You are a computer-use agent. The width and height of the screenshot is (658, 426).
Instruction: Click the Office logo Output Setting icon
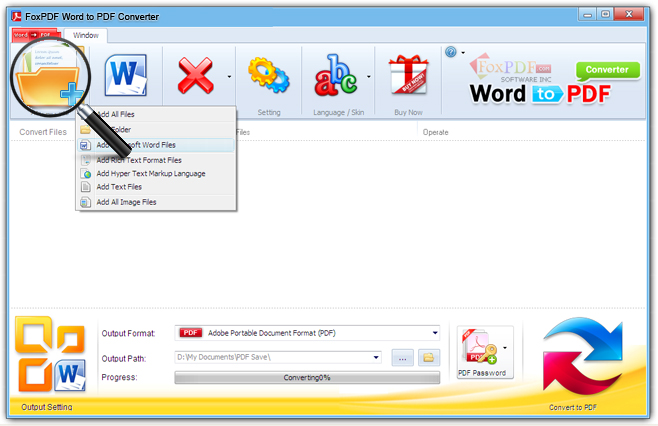click(x=50, y=354)
